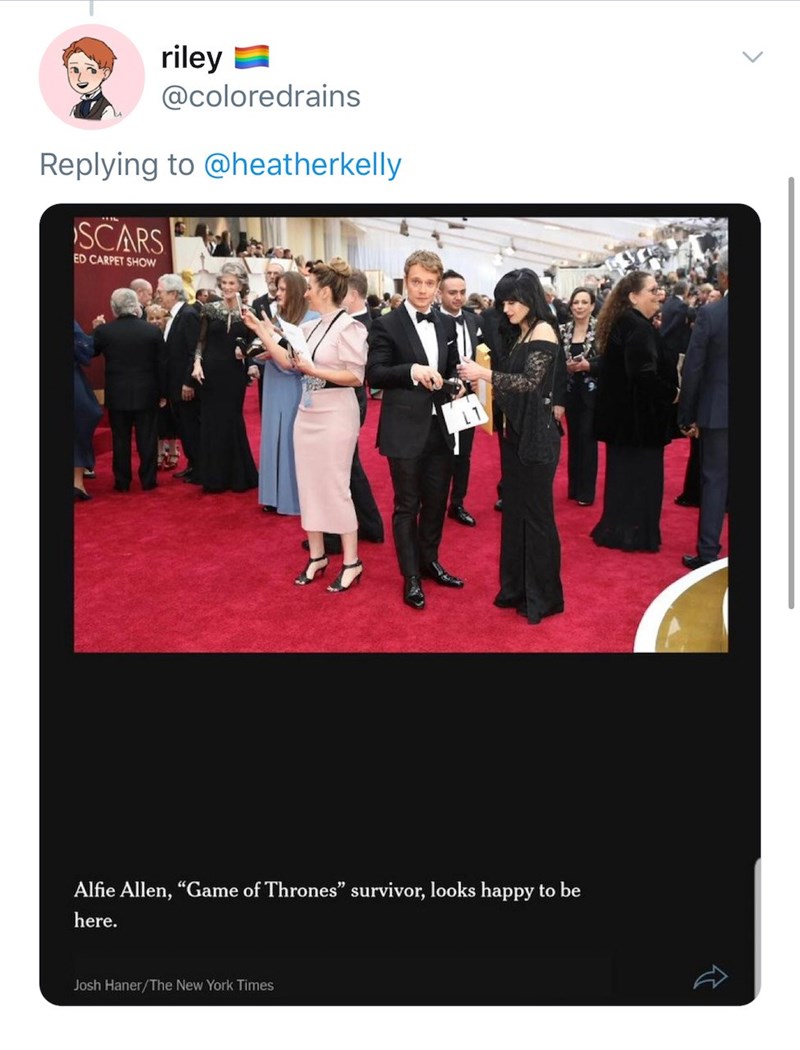
Task: Click the rainbow flag emoji beside riley
Action: click(x=252, y=59)
